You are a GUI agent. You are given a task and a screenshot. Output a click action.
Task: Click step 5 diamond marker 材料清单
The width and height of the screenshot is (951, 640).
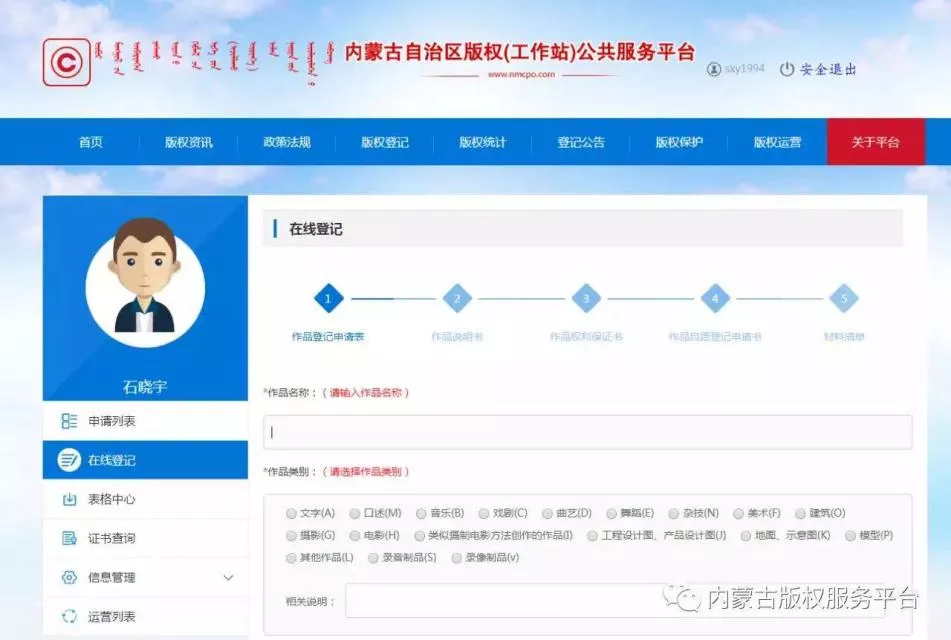[x=844, y=298]
